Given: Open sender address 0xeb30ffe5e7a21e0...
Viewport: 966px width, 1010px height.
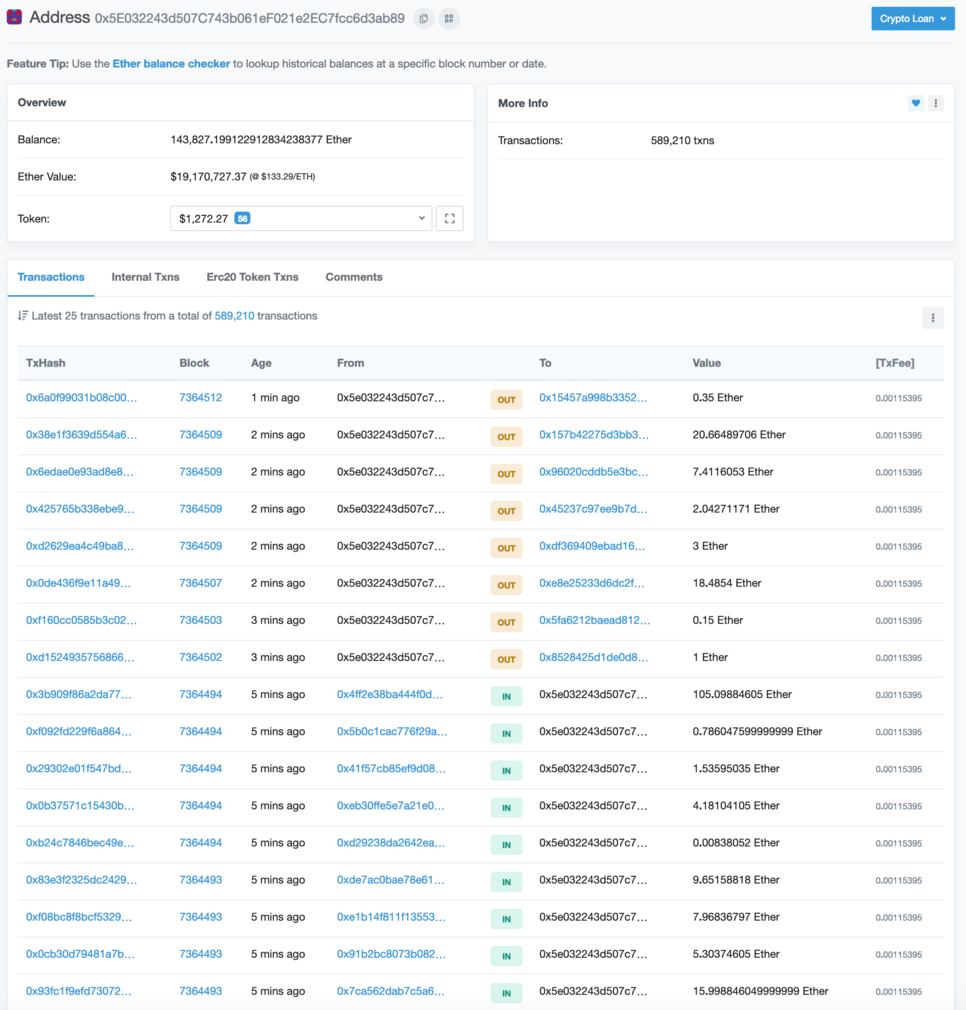Looking at the screenshot, I should point(390,806).
